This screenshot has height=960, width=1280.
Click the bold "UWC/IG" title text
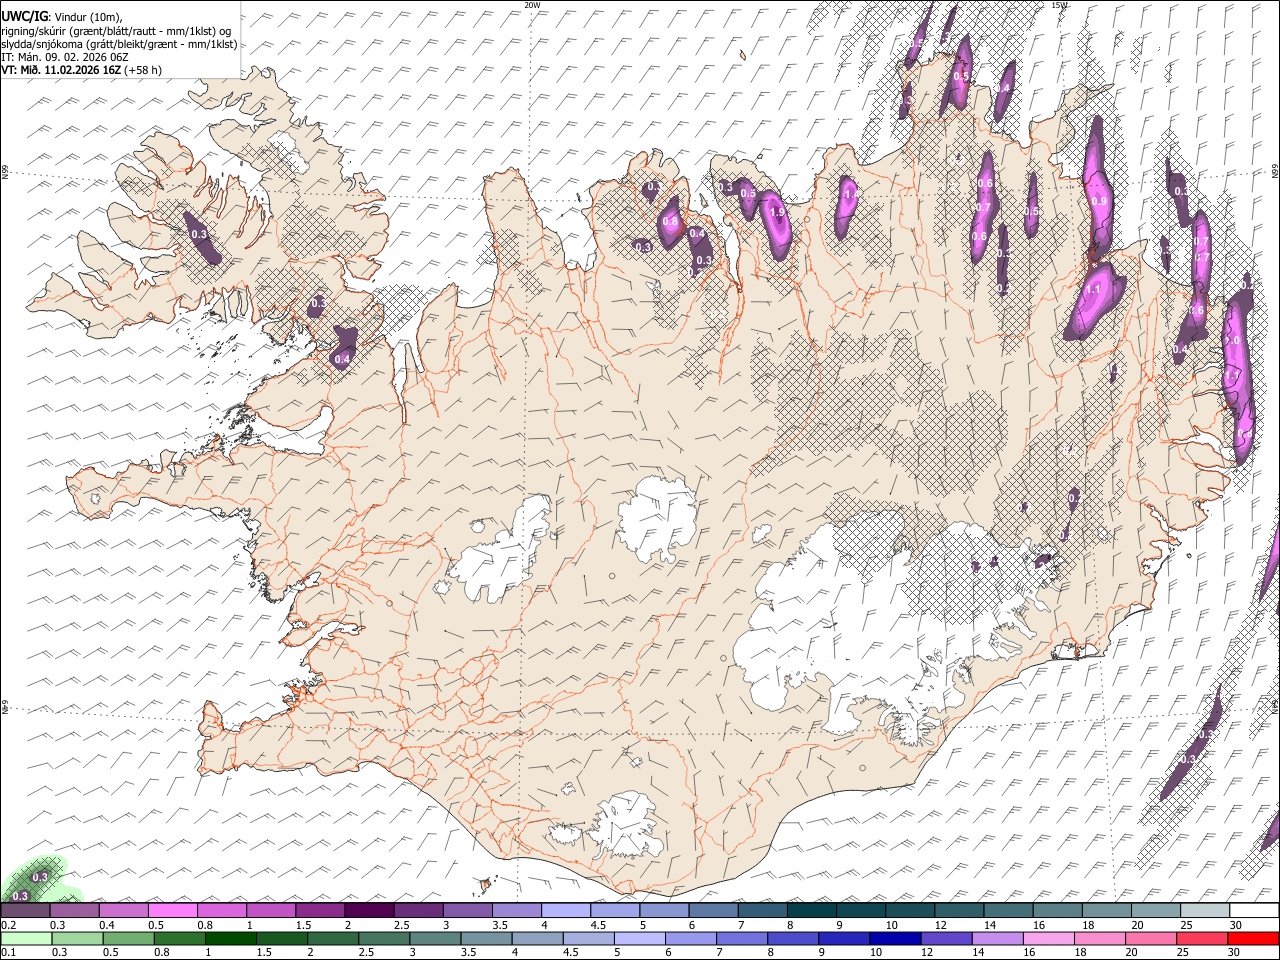[x=24, y=17]
